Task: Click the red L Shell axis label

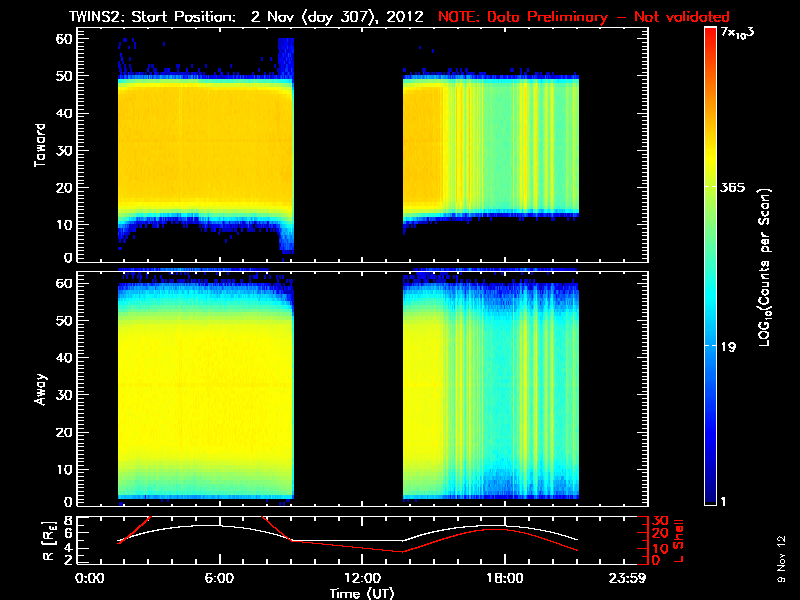Action: [678, 539]
